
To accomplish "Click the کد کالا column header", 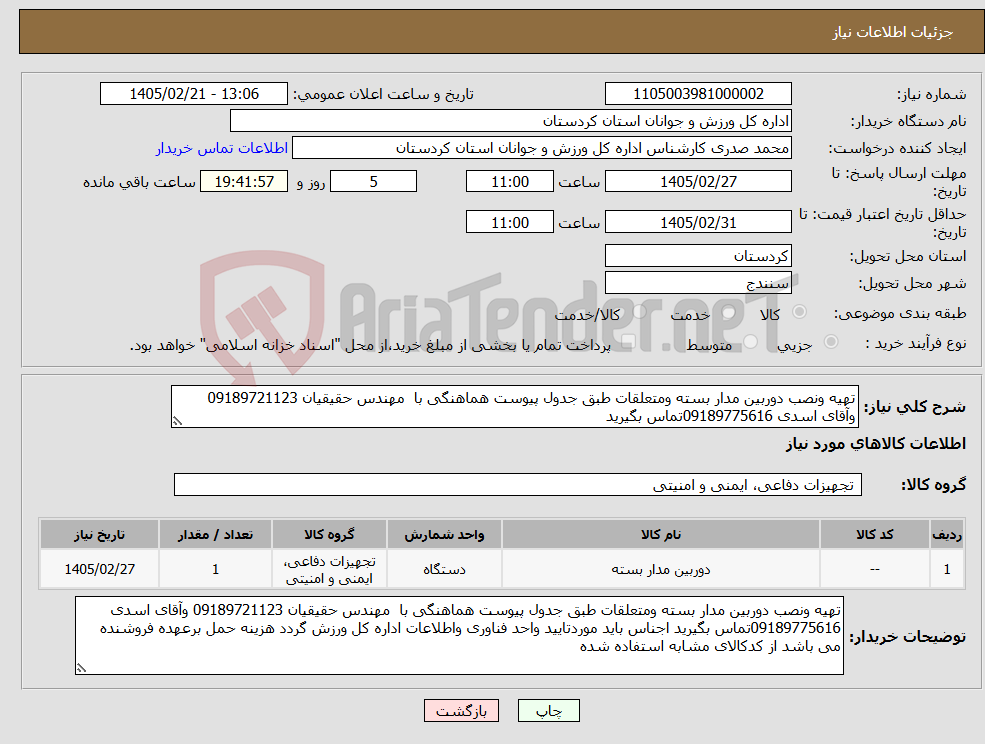I will (x=875, y=534).
